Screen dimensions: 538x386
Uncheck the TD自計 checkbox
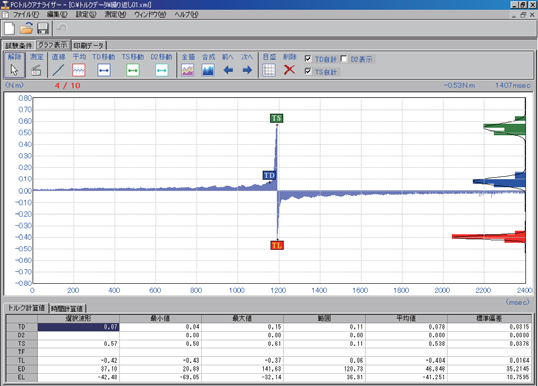pos(308,59)
